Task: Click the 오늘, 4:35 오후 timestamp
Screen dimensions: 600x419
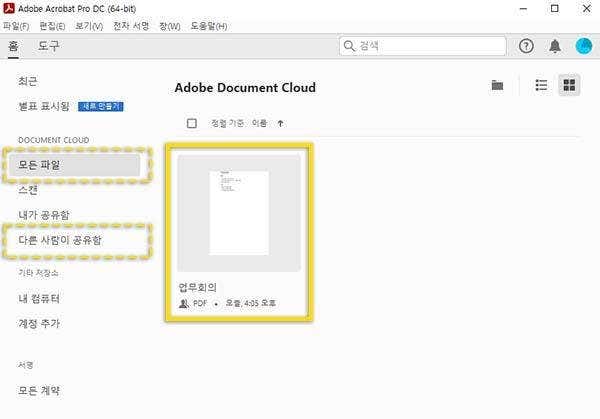Action: click(250, 303)
